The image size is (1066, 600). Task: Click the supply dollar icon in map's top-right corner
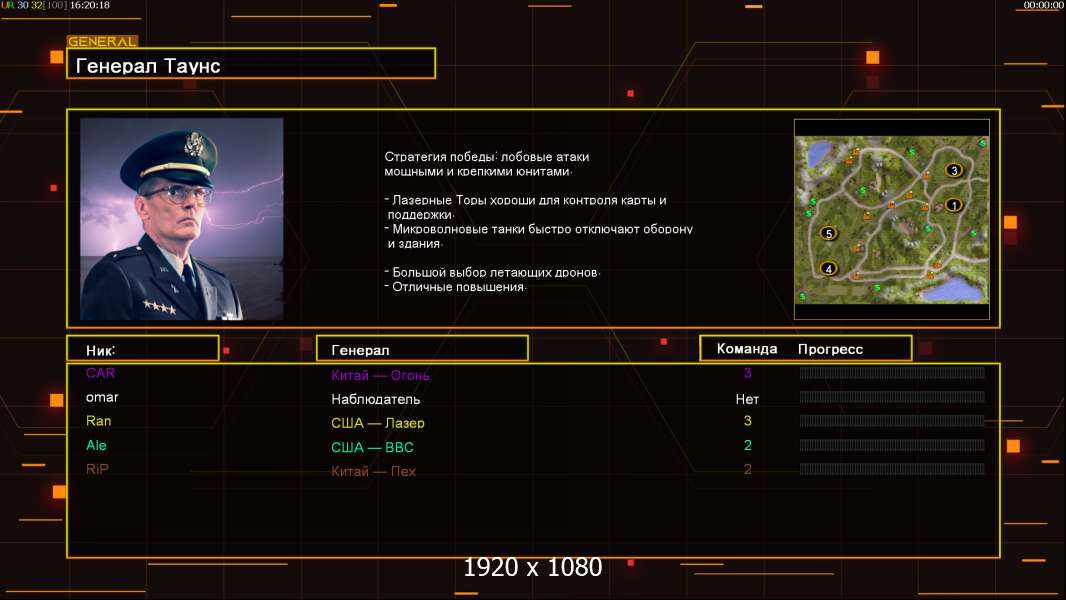[982, 144]
